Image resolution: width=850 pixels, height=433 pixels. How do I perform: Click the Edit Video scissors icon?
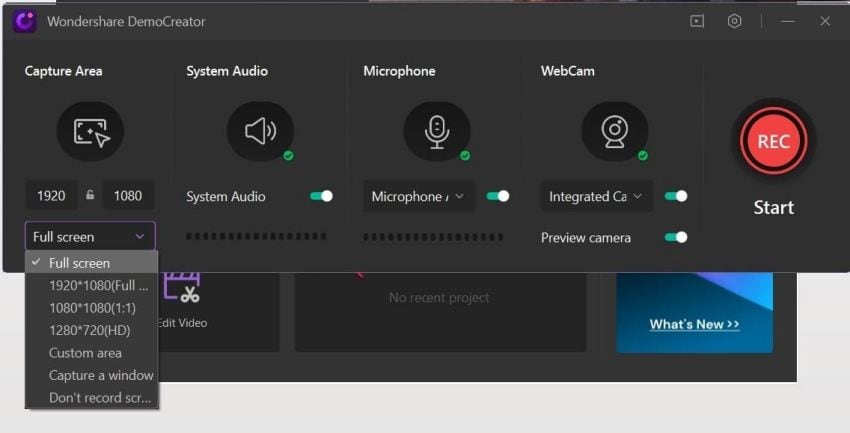tap(182, 287)
